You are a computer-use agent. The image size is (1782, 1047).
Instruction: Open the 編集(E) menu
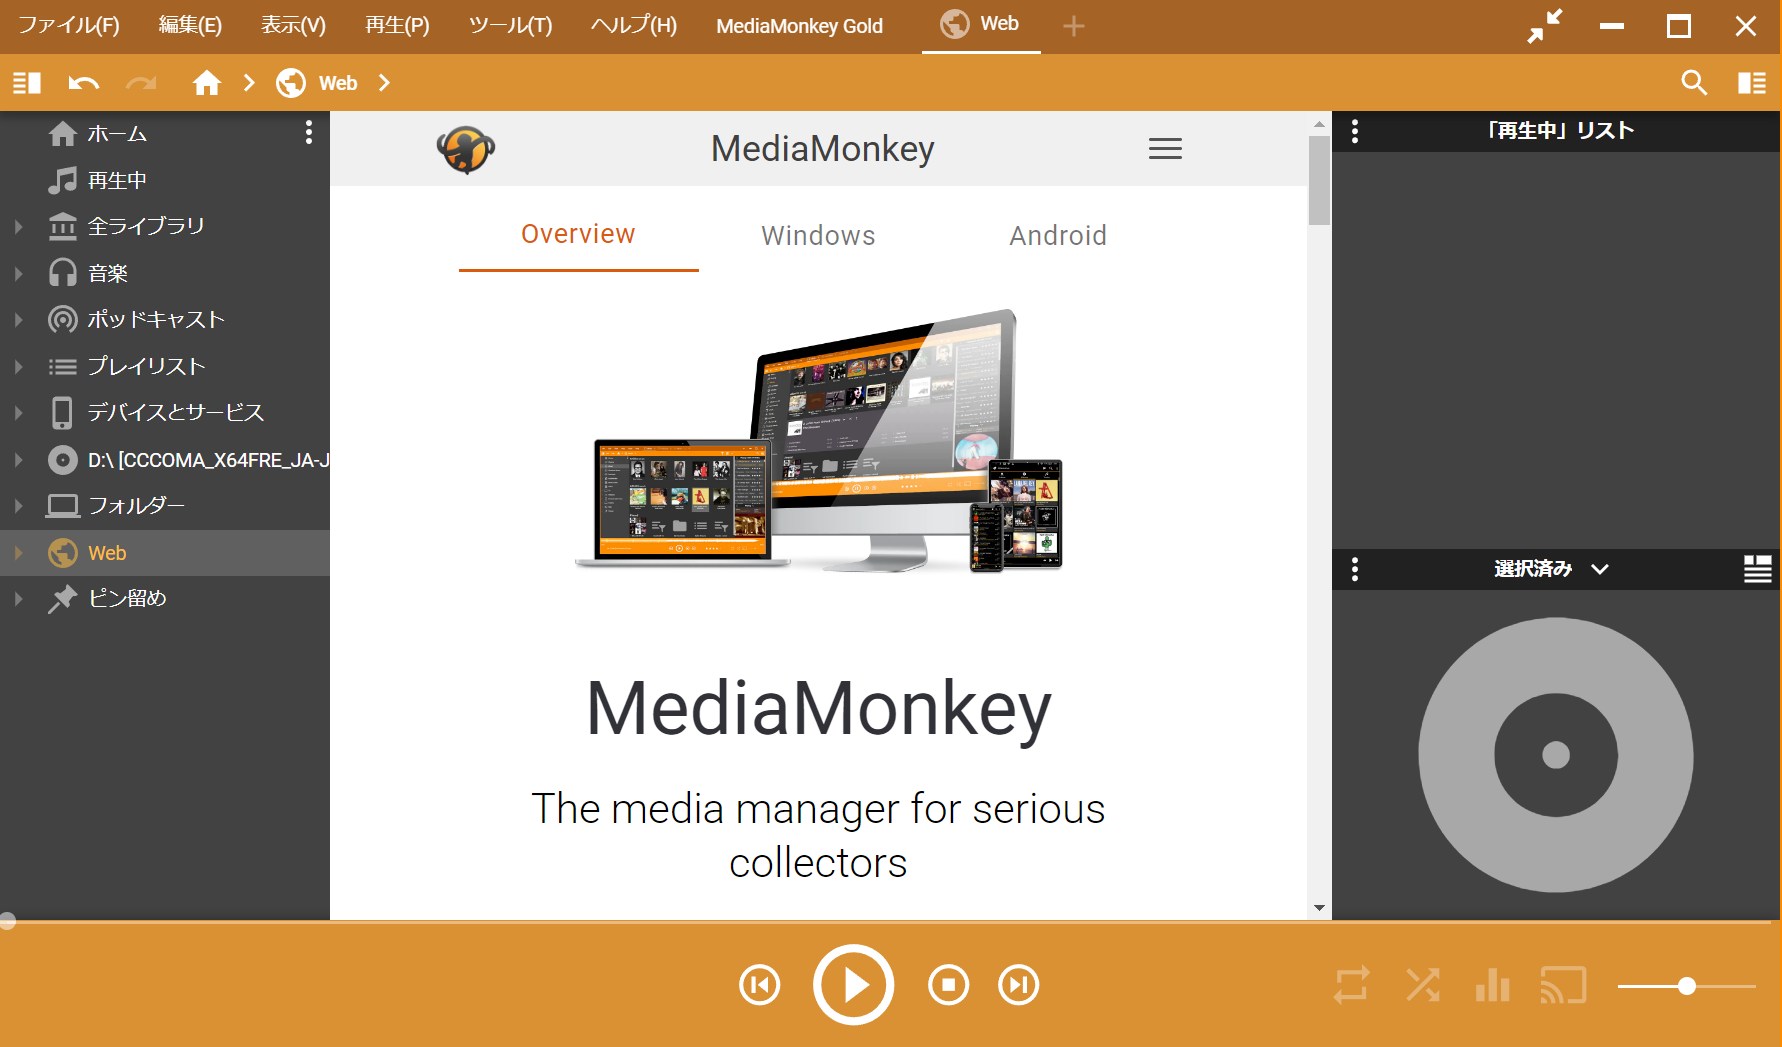coord(190,25)
